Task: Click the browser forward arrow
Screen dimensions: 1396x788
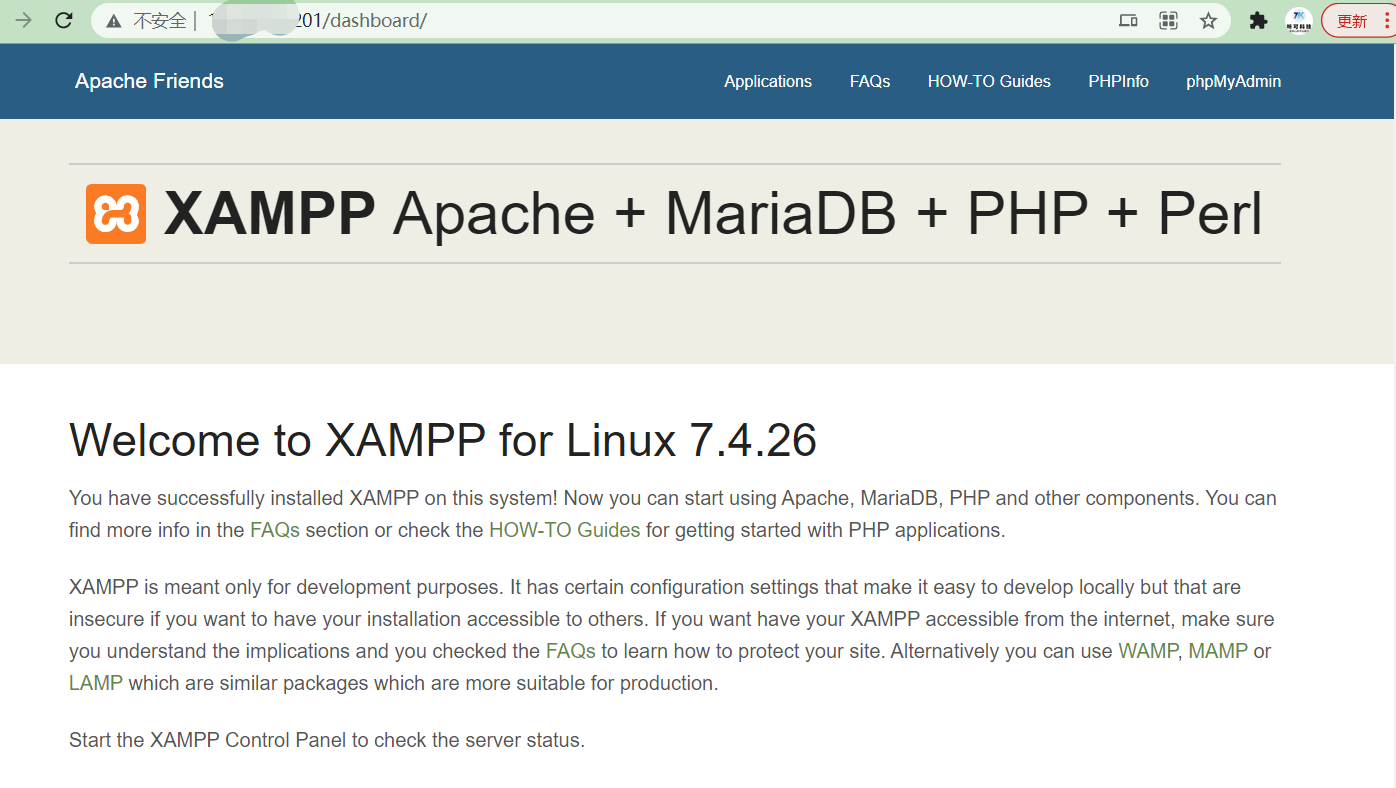Action: (23, 20)
